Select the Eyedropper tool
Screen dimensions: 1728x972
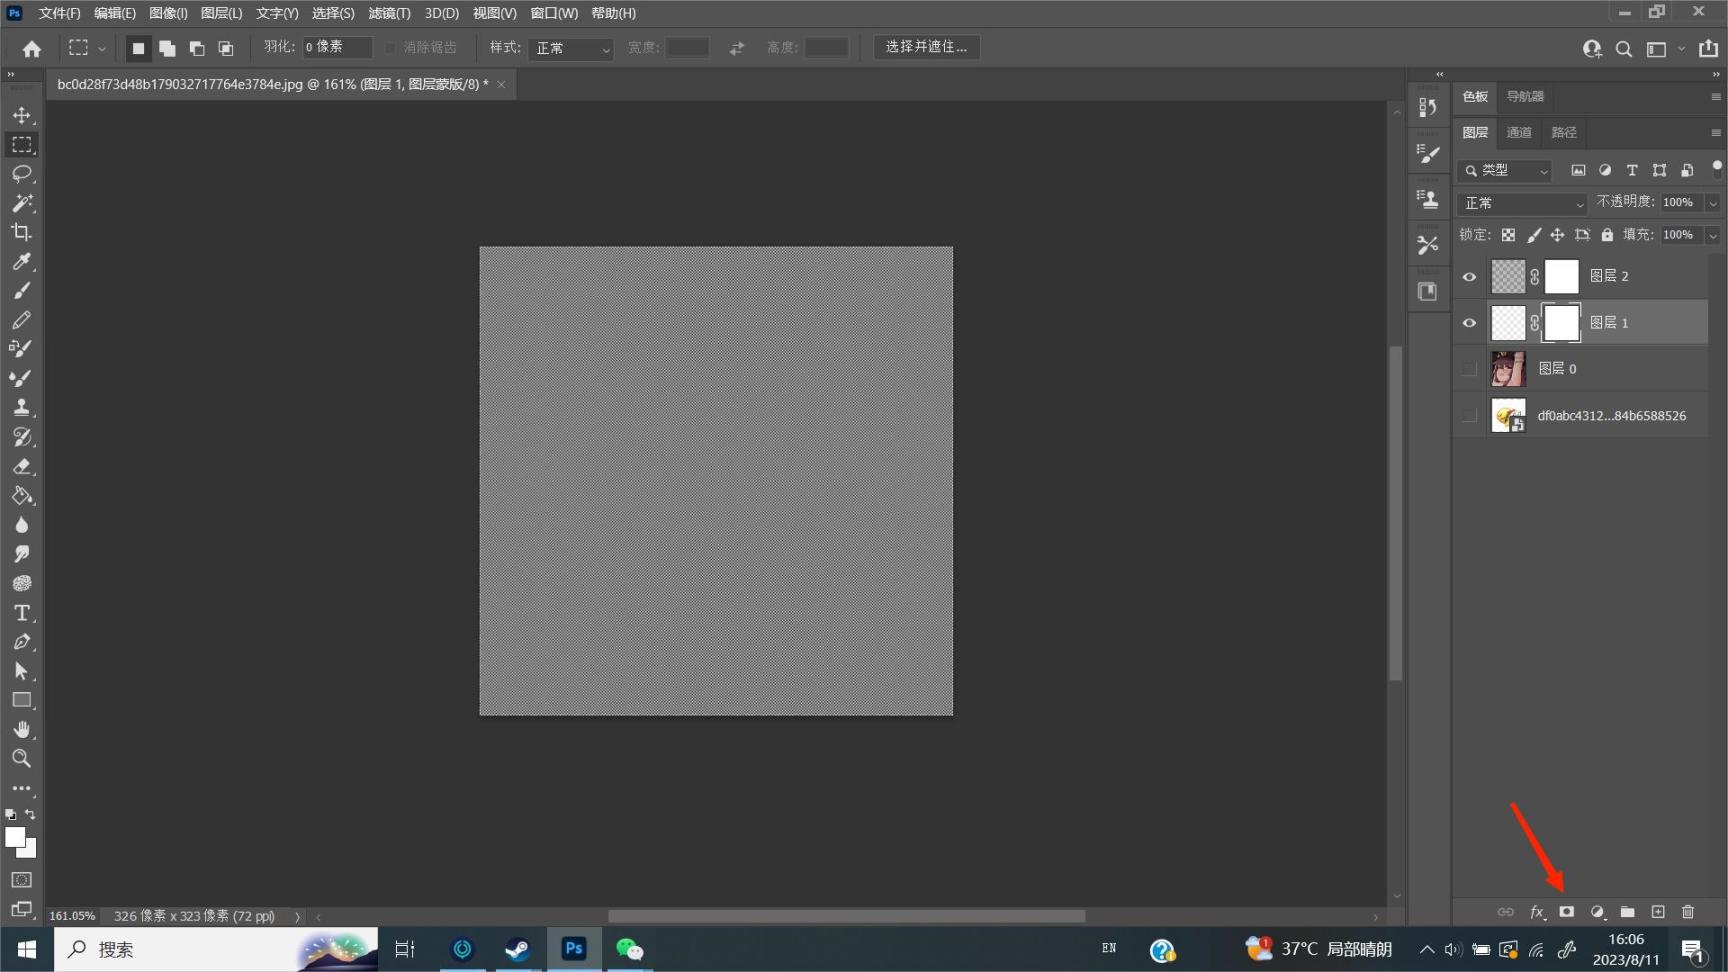click(22, 261)
